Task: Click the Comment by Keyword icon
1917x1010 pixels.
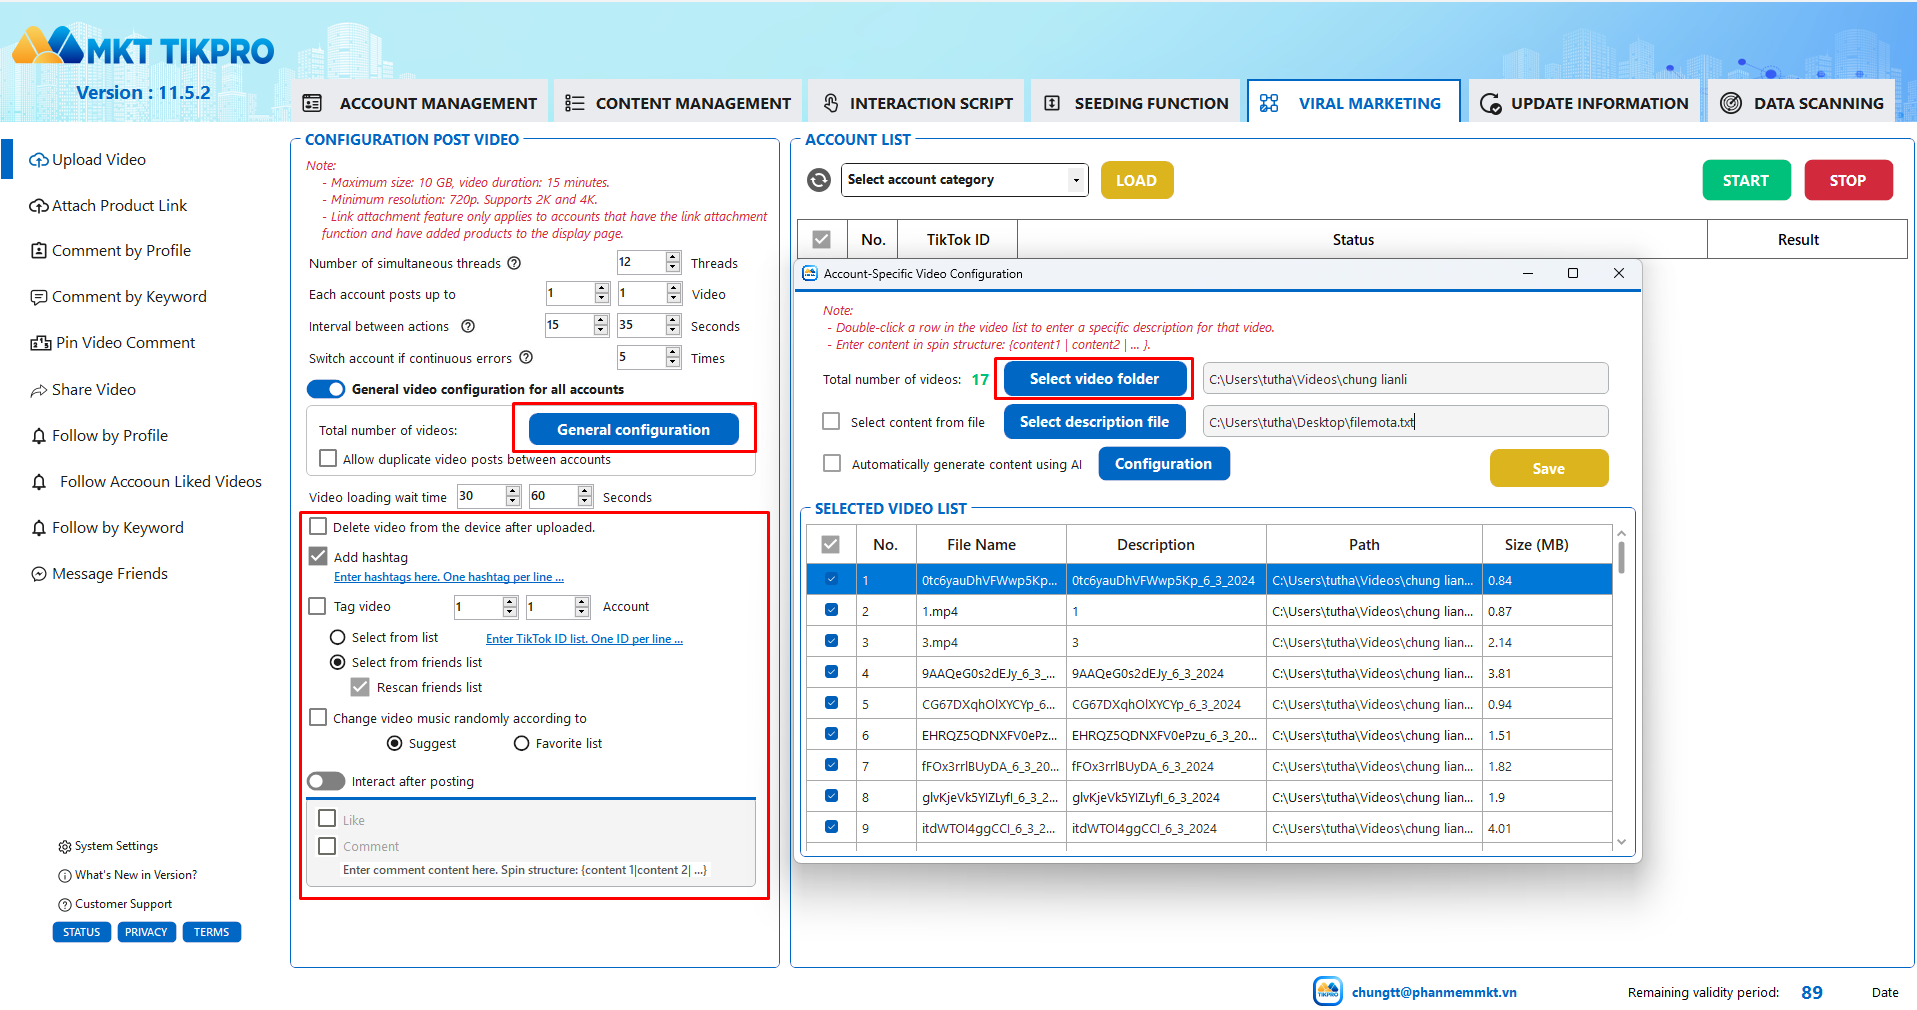Action: 39,297
